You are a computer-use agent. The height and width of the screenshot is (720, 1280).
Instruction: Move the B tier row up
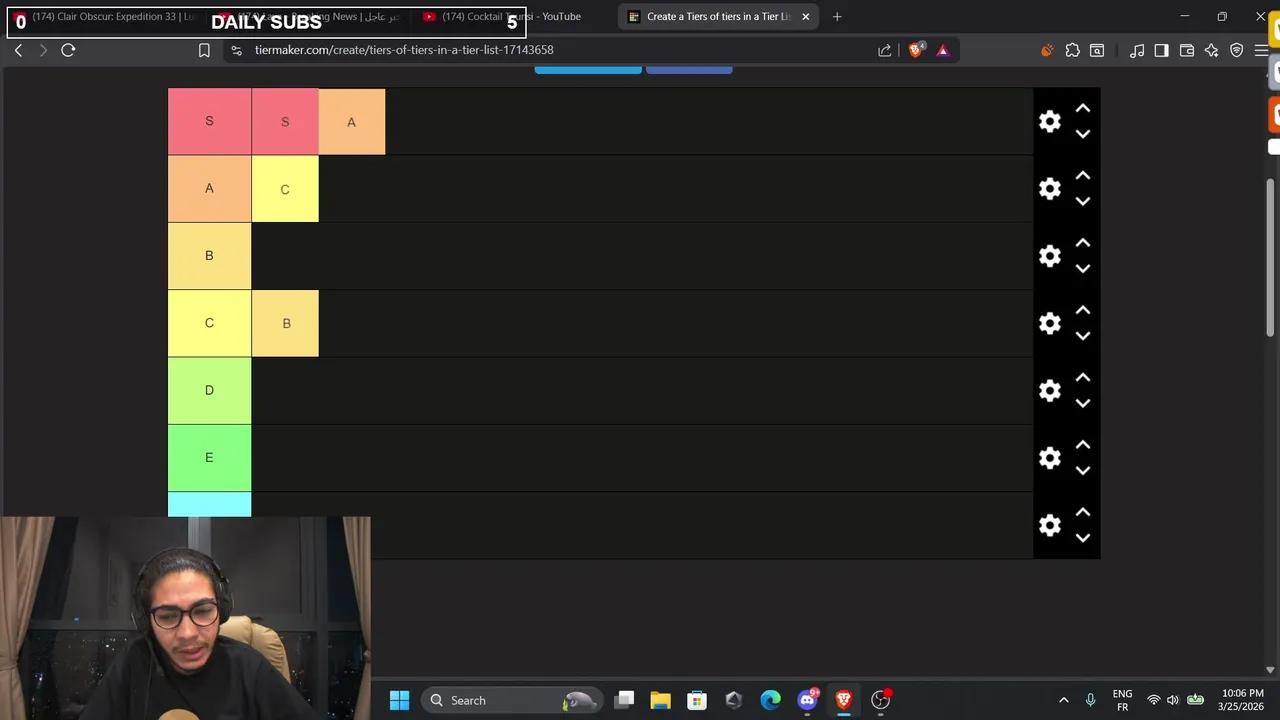pos(1082,243)
